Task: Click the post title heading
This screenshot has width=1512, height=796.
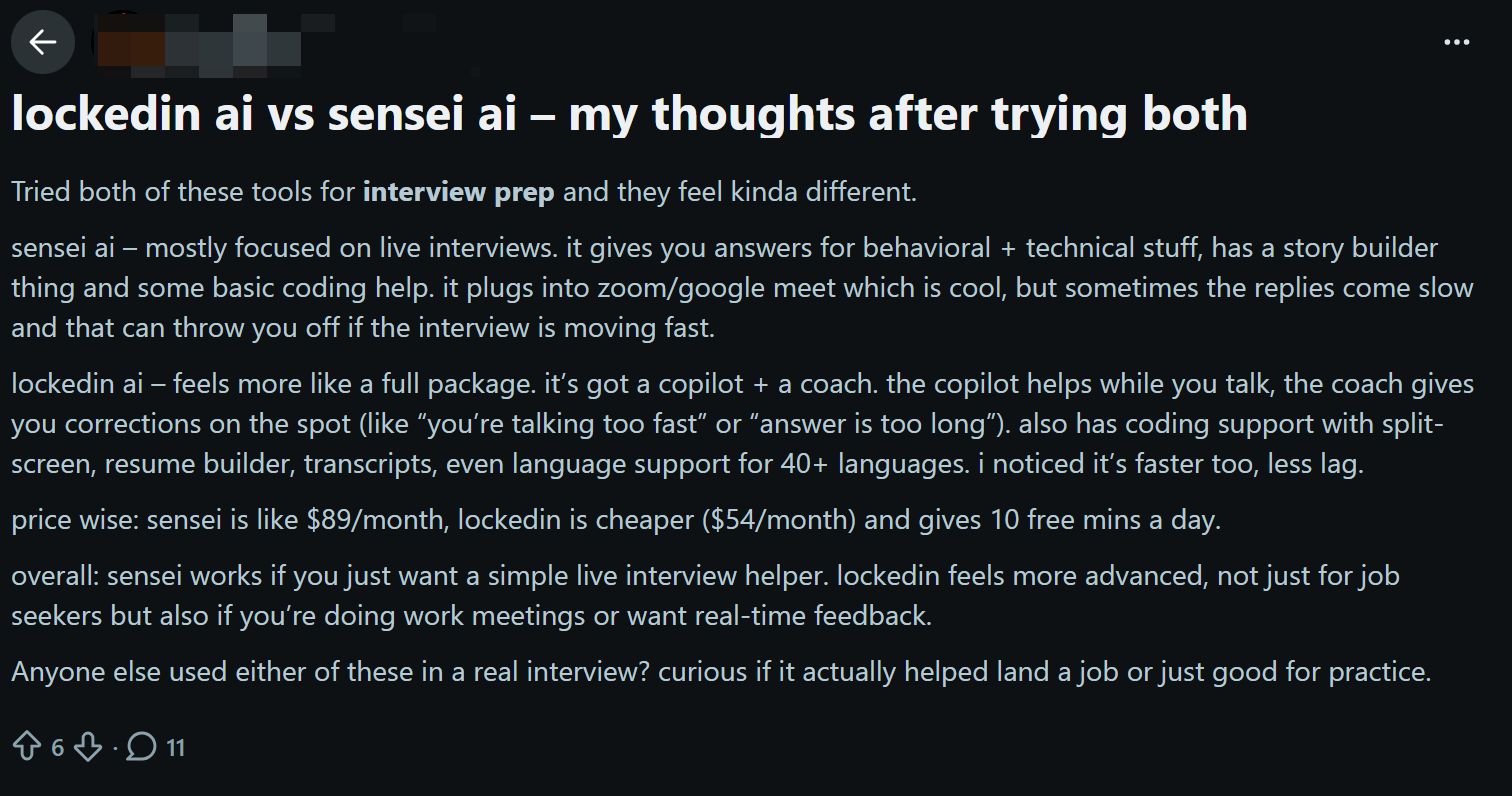Action: click(x=629, y=114)
